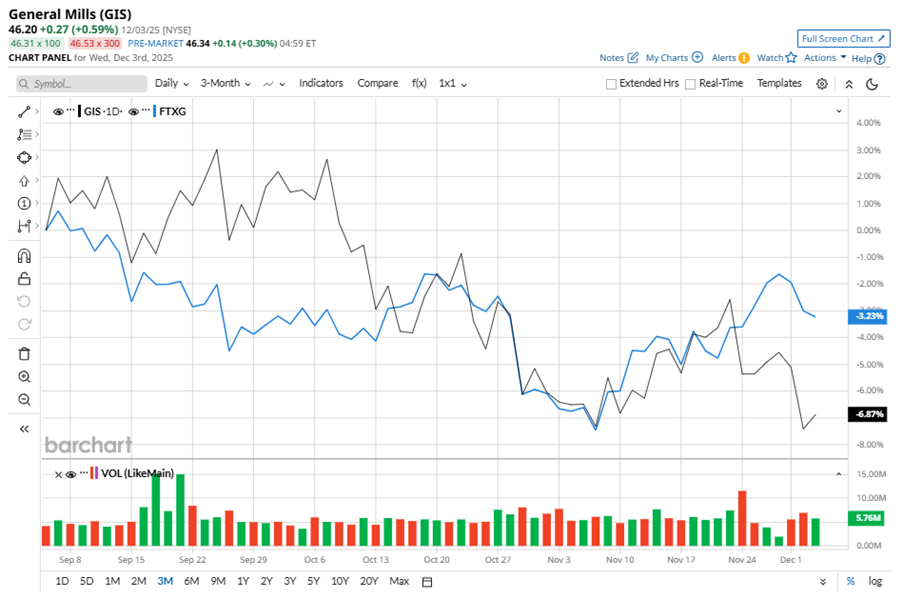Switch scale to log mode
The width and height of the screenshot is (902, 599).
(x=875, y=581)
